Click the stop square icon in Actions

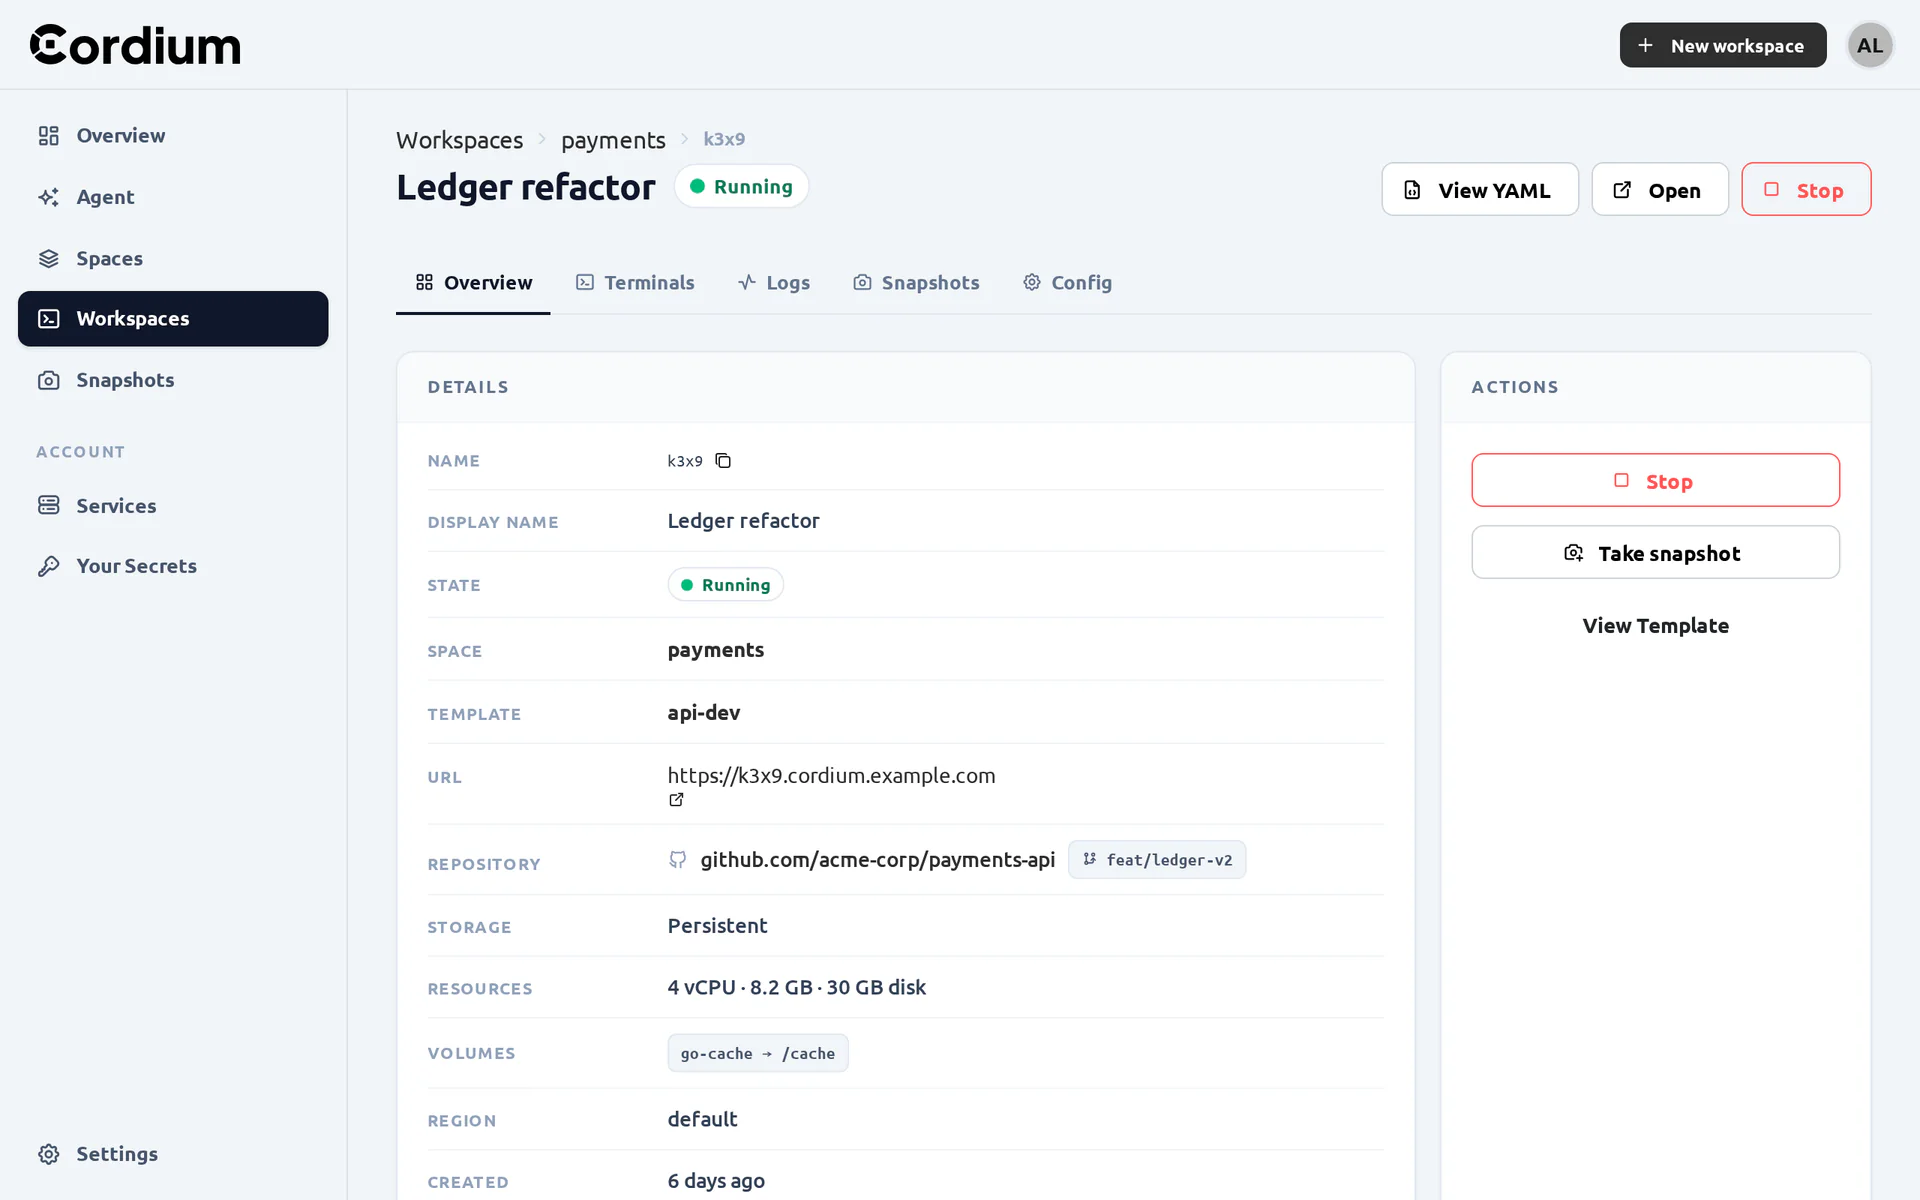tap(1621, 481)
